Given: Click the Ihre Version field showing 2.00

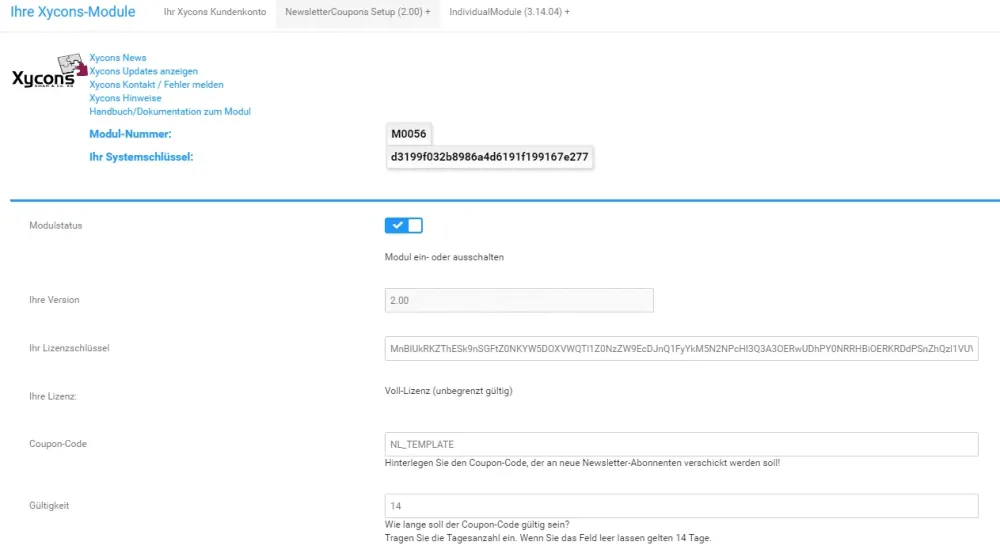Looking at the screenshot, I should [x=518, y=300].
